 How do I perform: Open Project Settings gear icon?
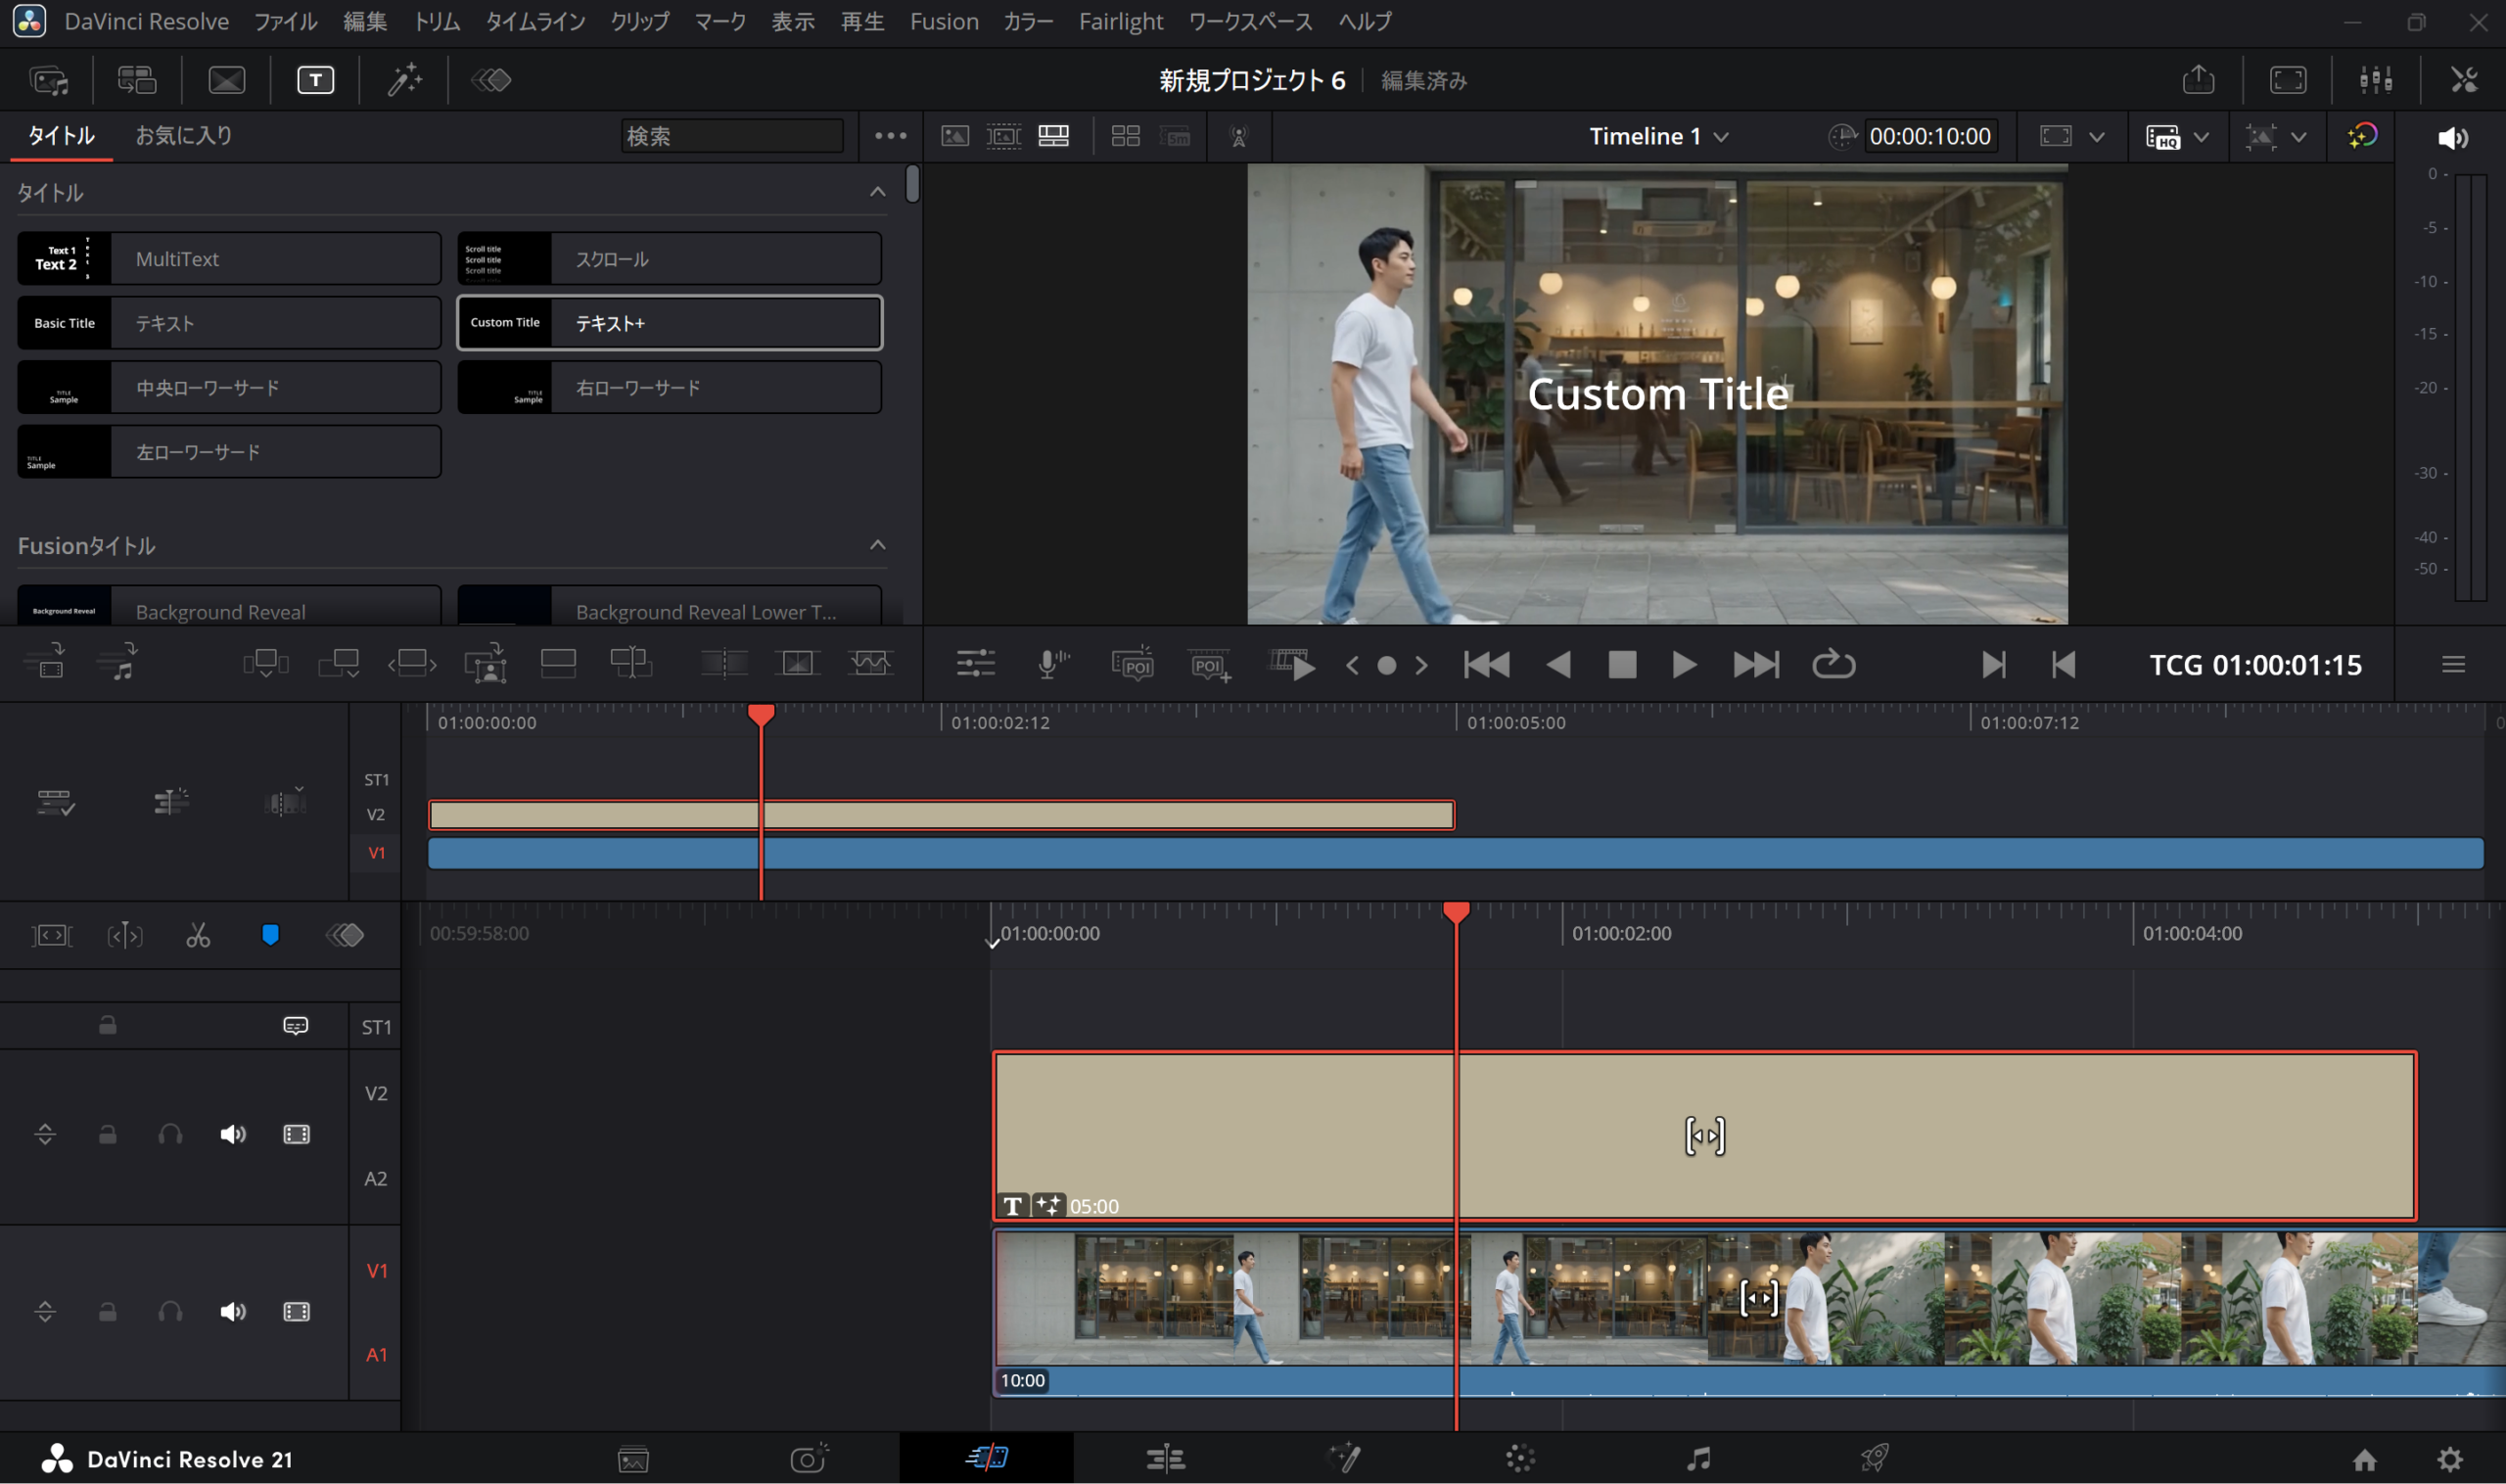[x=2449, y=1460]
